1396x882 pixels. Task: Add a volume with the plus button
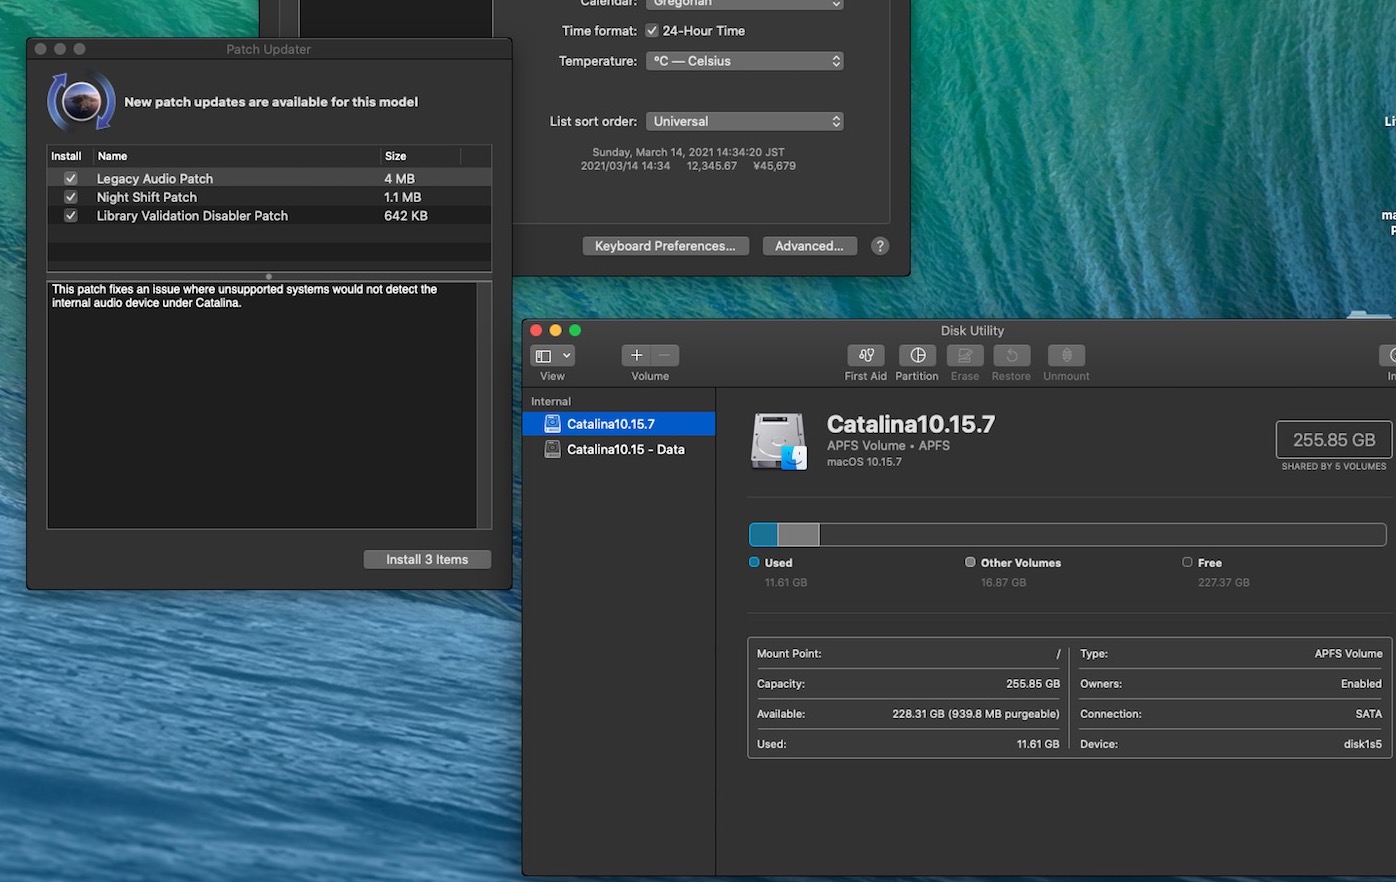(x=636, y=355)
